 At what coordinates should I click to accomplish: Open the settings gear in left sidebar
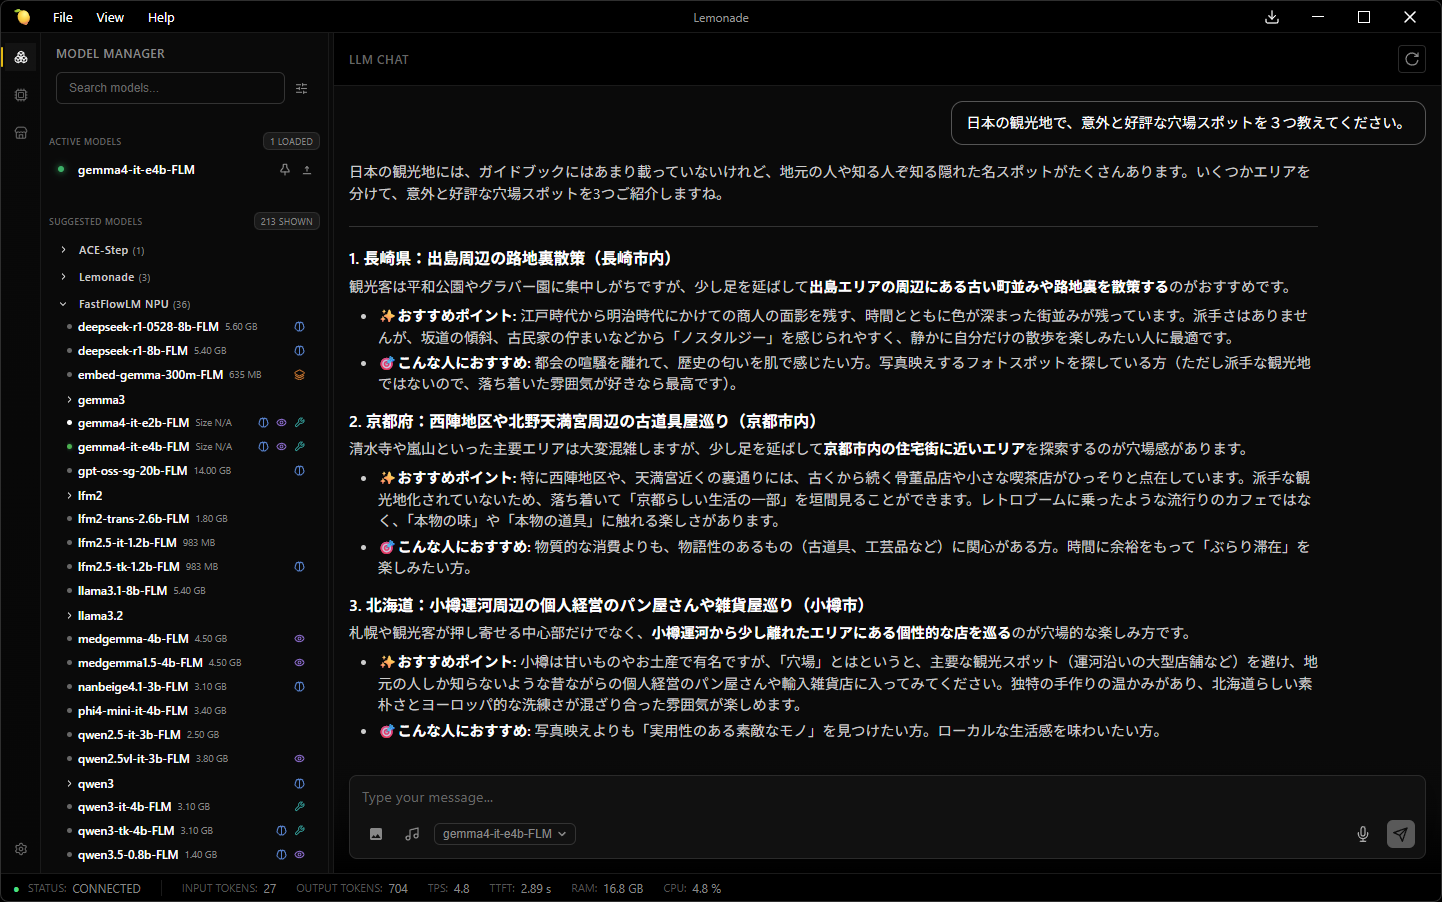[x=21, y=849]
